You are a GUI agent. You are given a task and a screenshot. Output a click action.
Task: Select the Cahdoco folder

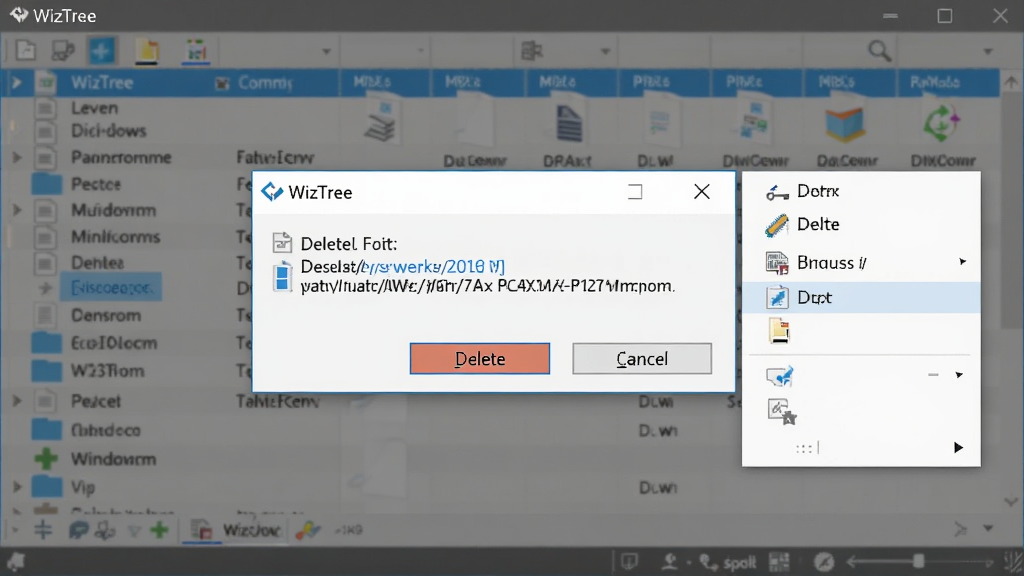coord(105,430)
